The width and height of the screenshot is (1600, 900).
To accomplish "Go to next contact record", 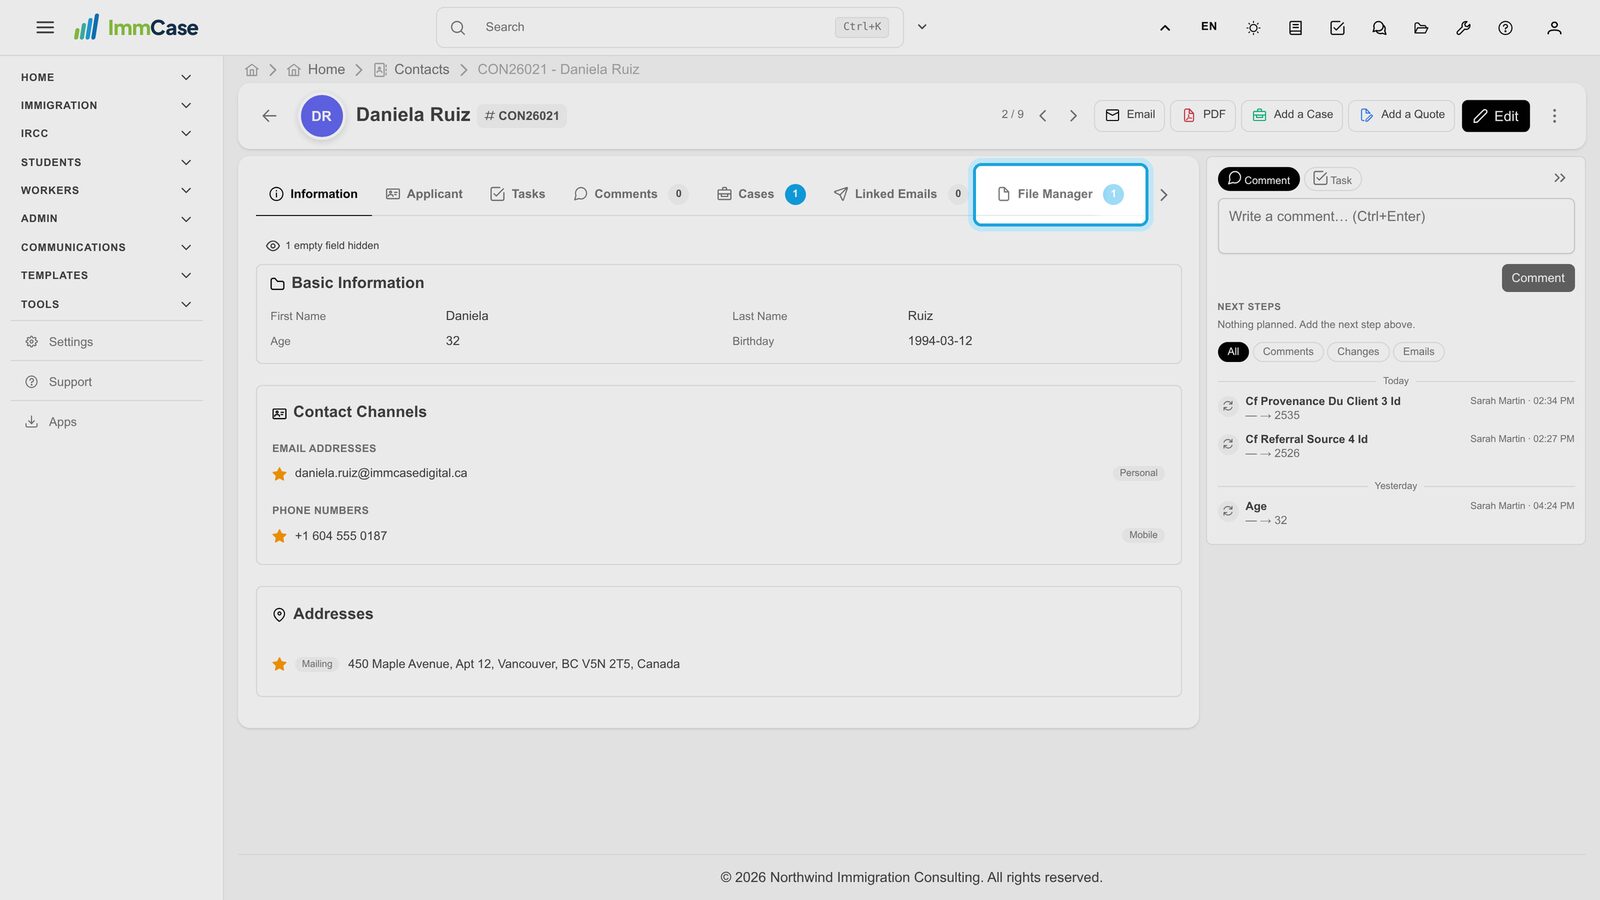I will (x=1073, y=116).
